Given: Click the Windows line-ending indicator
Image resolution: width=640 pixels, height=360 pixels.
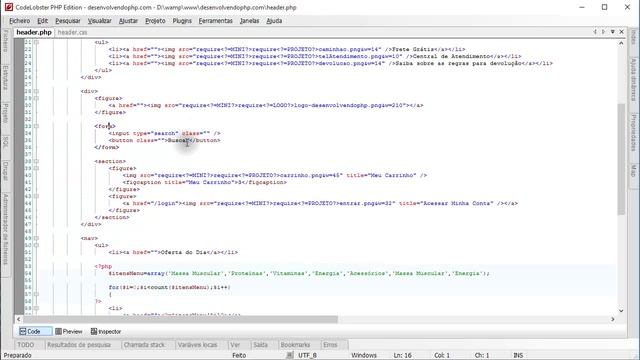Looking at the screenshot, I should tap(364, 356).
